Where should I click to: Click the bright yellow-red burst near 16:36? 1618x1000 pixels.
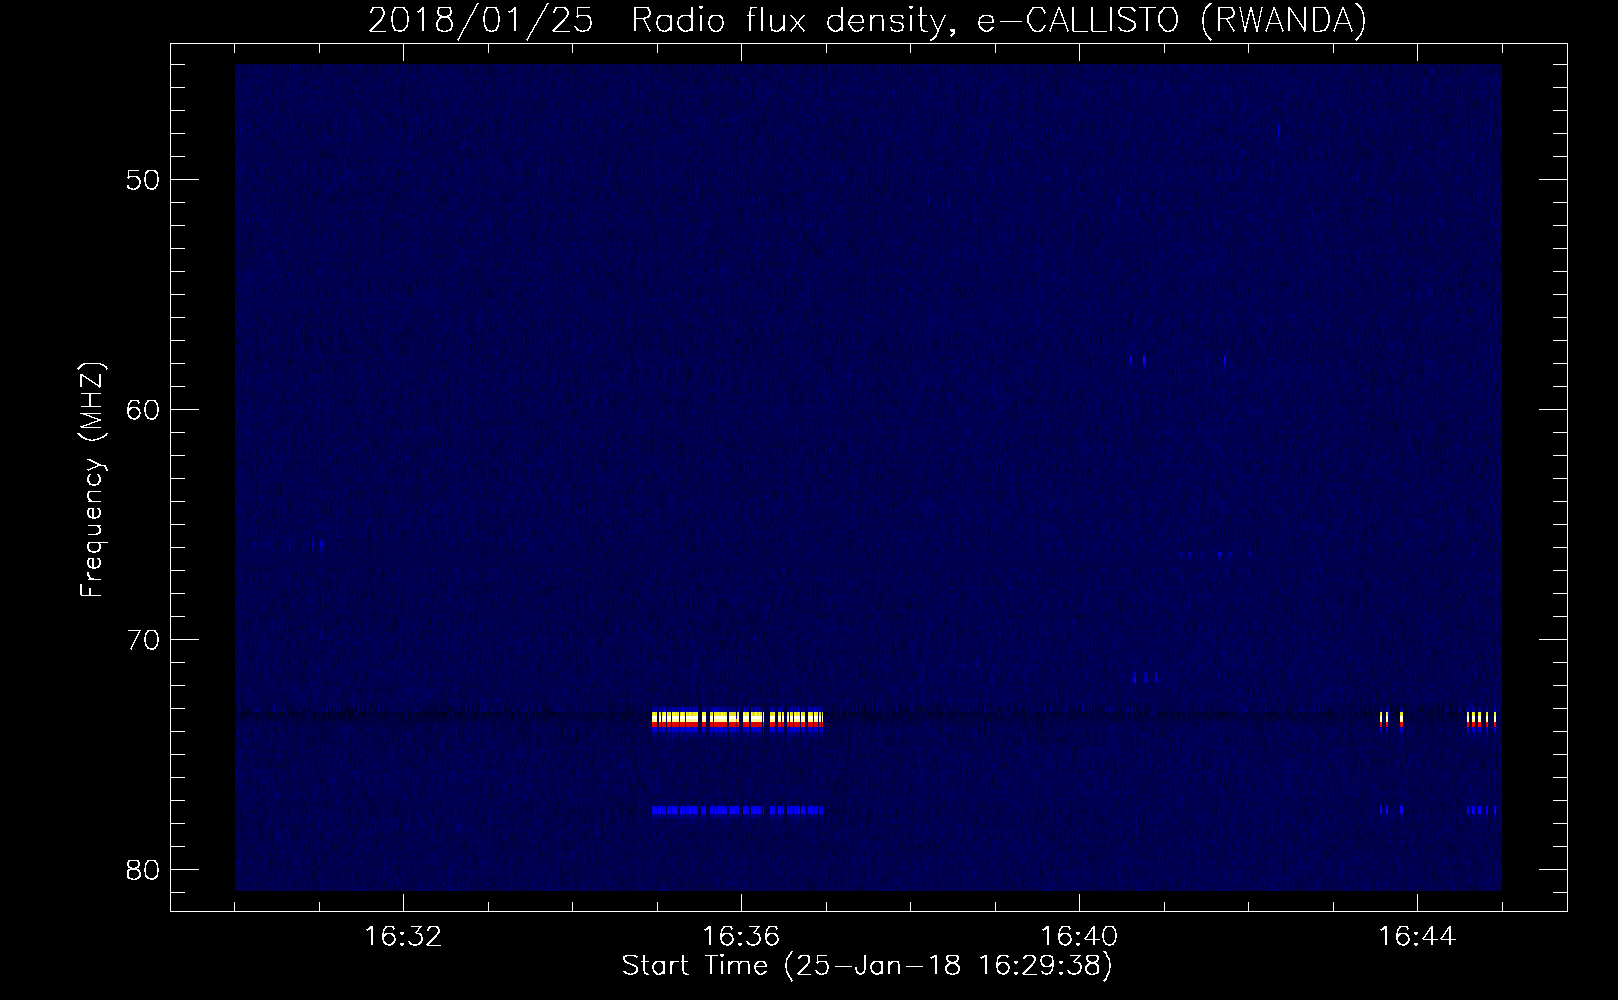click(737, 722)
